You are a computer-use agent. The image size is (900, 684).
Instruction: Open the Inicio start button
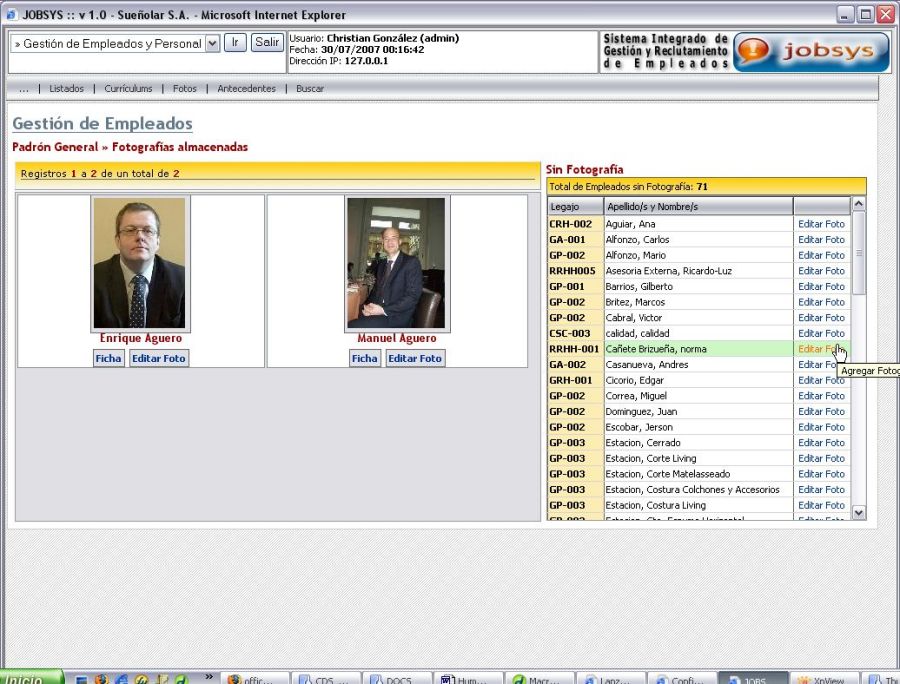pos(30,679)
